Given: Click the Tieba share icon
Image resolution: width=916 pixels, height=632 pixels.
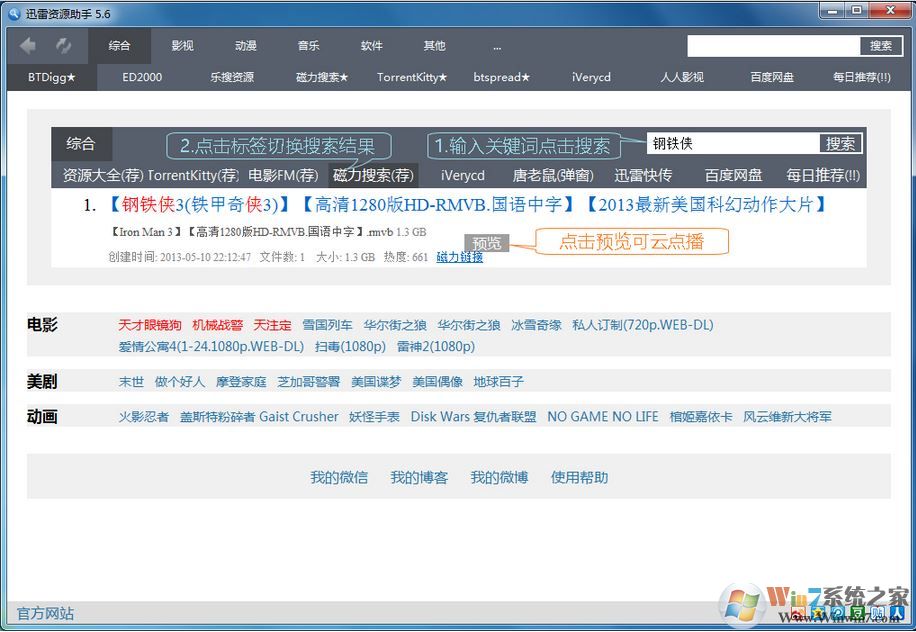Looking at the screenshot, I should click(877, 612).
